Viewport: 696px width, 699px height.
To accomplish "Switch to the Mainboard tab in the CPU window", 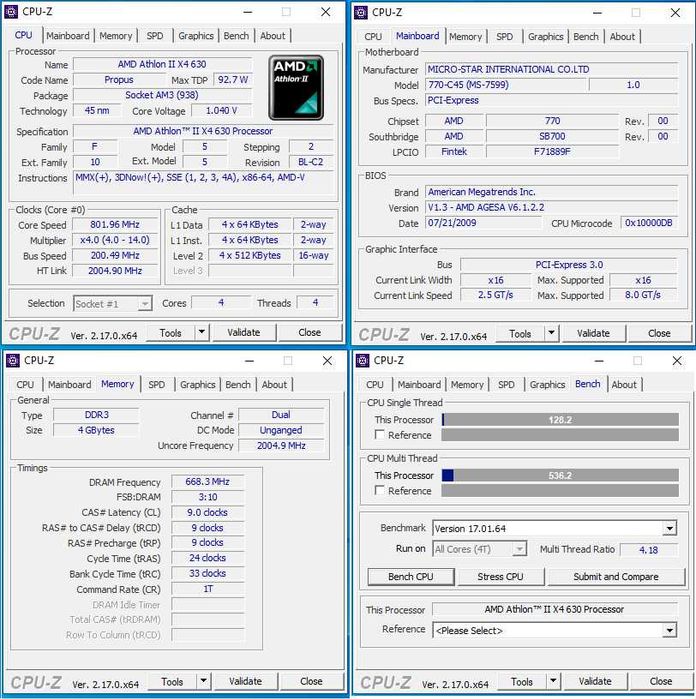I will 68,36.
